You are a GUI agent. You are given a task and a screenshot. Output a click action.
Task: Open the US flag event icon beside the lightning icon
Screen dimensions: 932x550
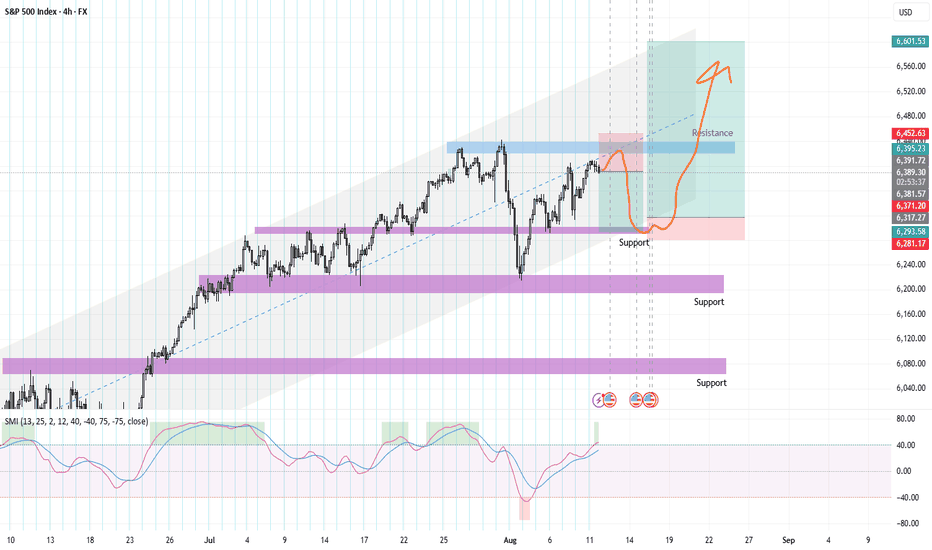[610, 400]
